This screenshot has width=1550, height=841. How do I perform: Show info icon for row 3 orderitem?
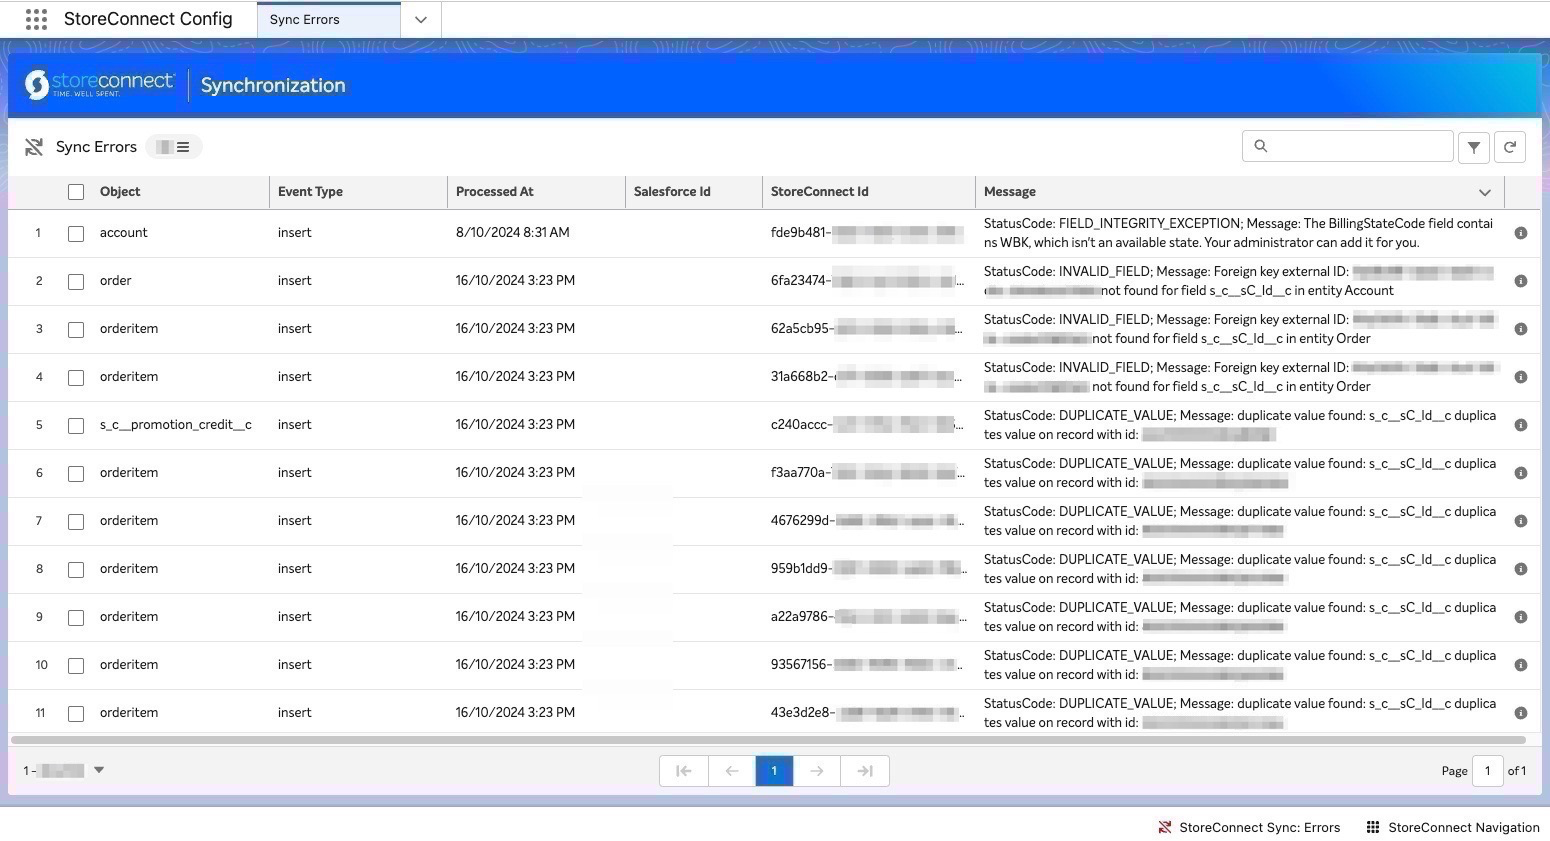click(x=1521, y=329)
